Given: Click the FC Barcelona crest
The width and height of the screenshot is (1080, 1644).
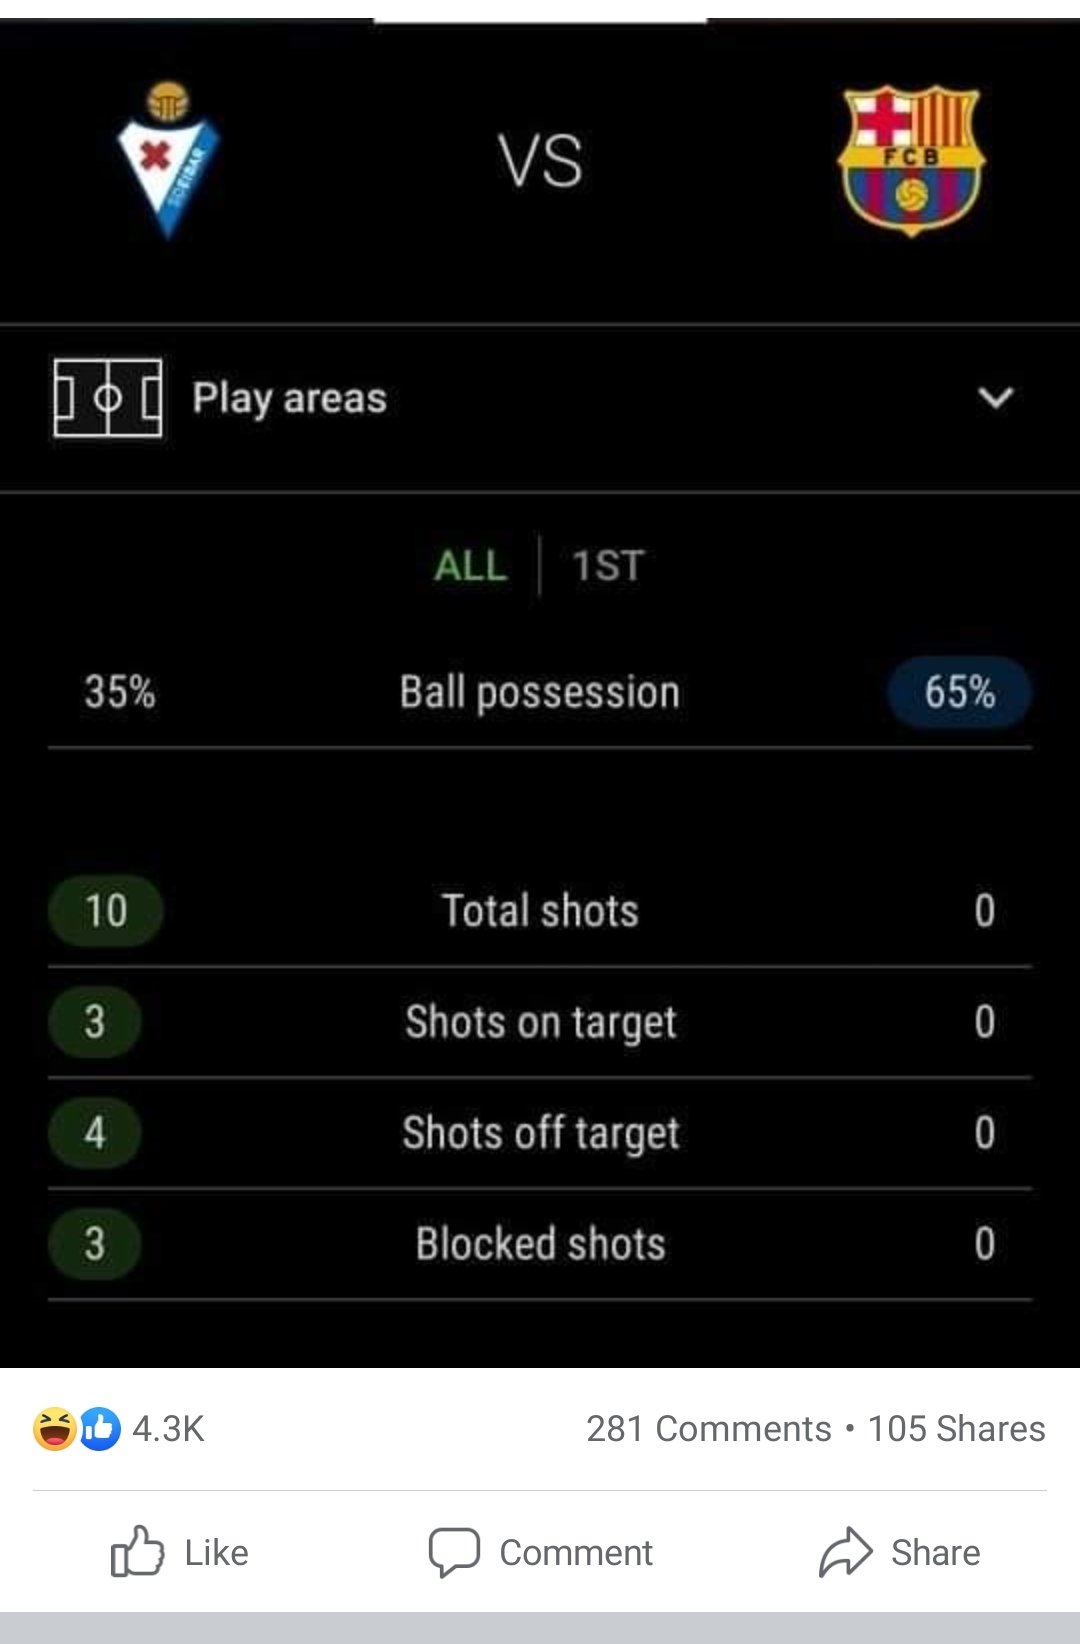Looking at the screenshot, I should 911,160.
